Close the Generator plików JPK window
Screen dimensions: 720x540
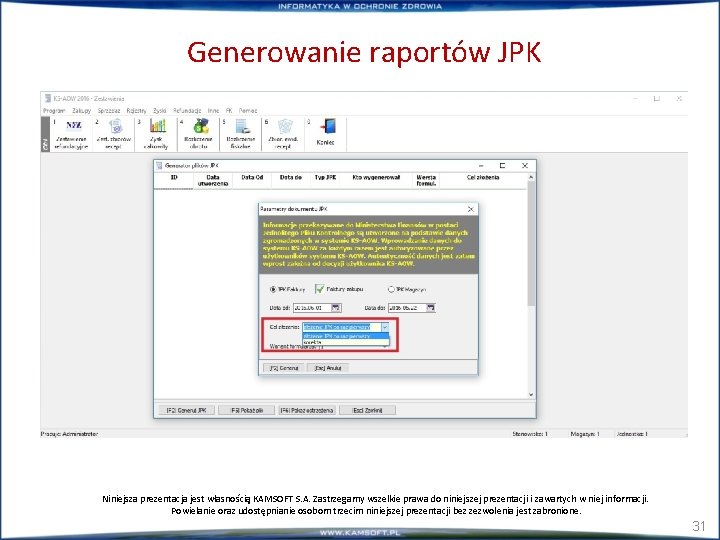[x=525, y=166]
